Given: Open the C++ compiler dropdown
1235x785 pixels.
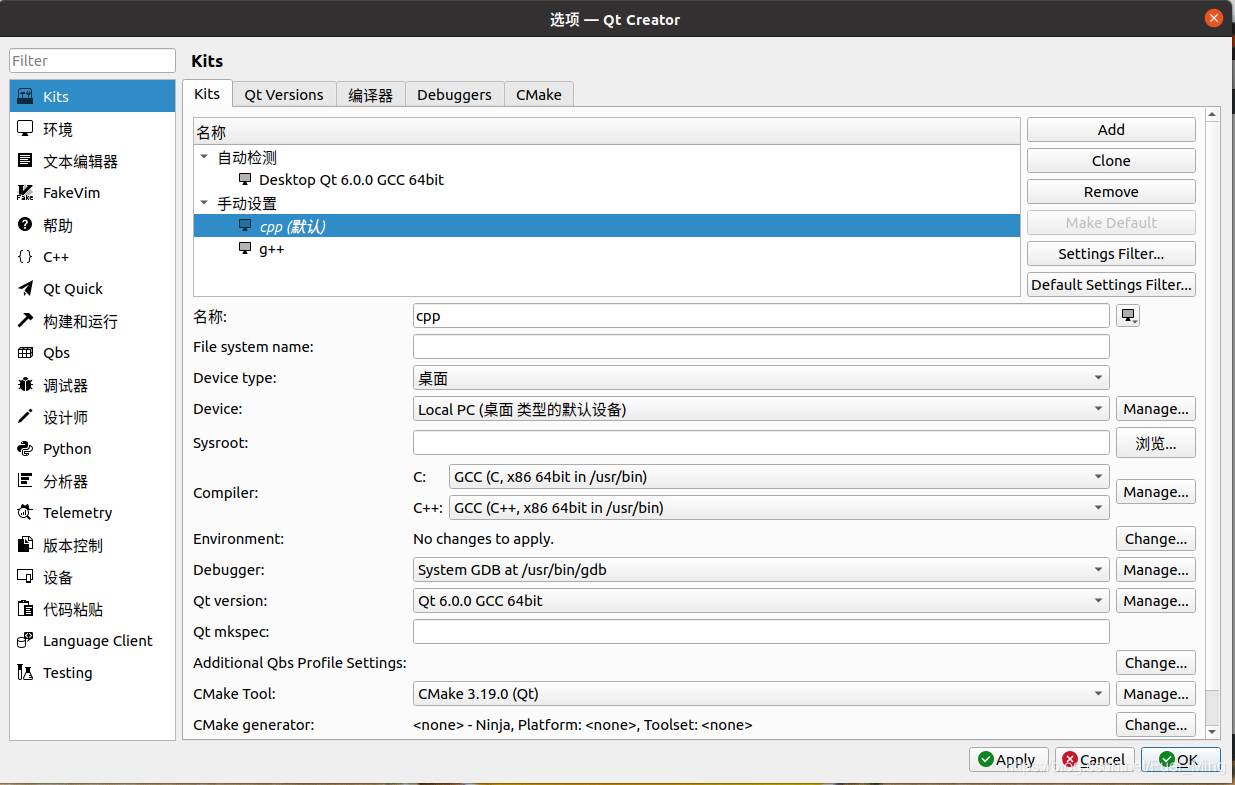Looking at the screenshot, I should (x=779, y=508).
